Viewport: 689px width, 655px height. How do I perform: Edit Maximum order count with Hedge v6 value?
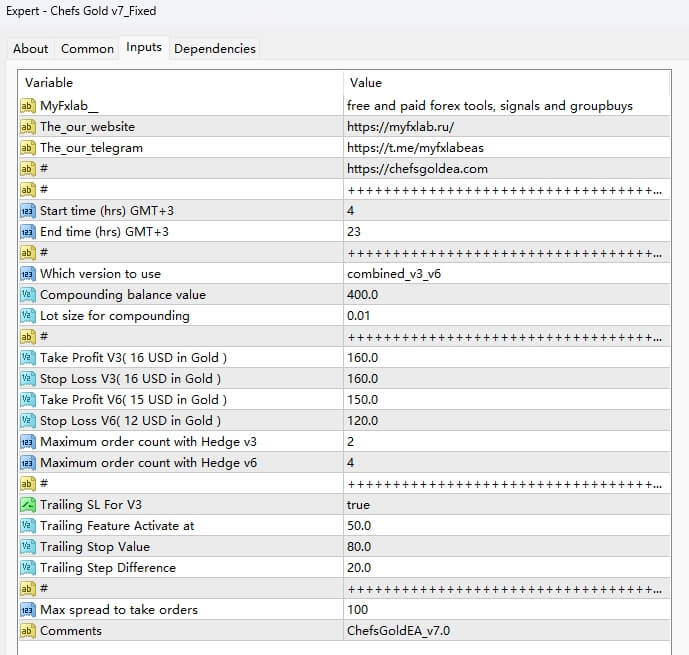[x=351, y=463]
